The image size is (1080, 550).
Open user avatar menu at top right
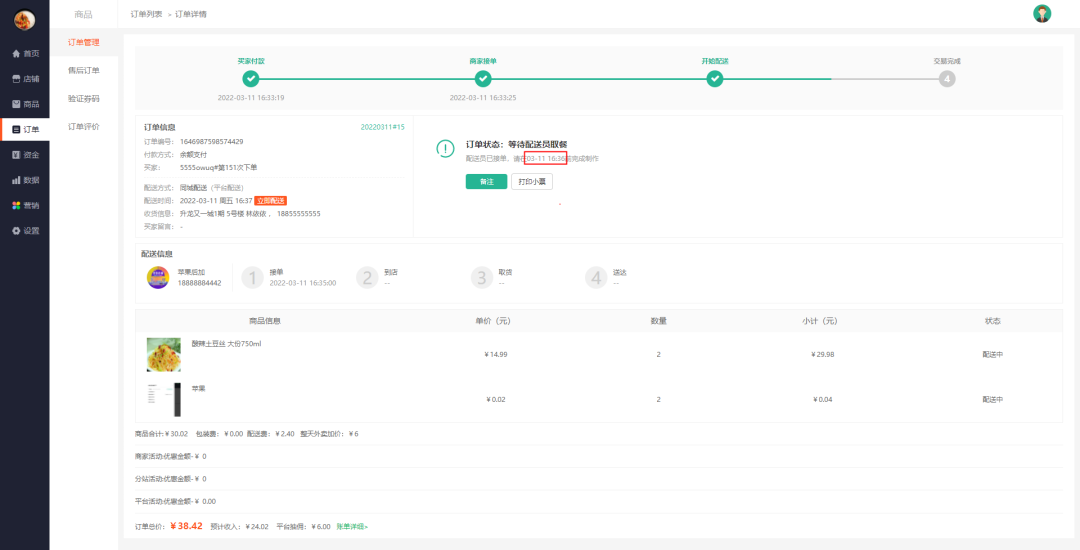pos(1042,14)
